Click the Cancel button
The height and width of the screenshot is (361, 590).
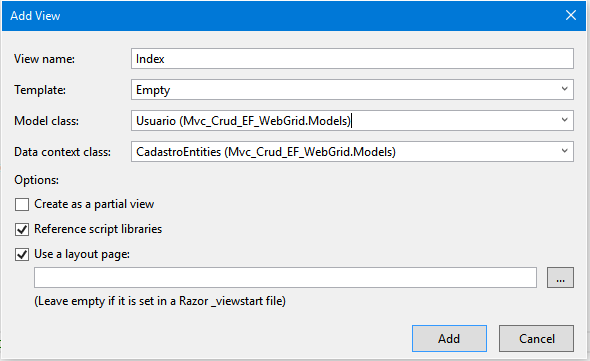click(537, 339)
